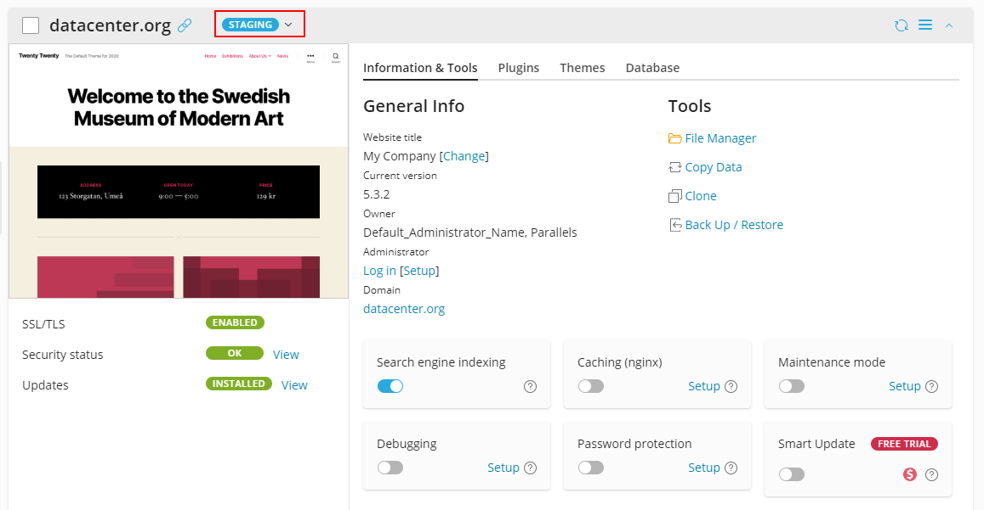Screen dimensions: 984x510
Task: Tick the checkbox next to datacenter.org
Action: click(31, 25)
